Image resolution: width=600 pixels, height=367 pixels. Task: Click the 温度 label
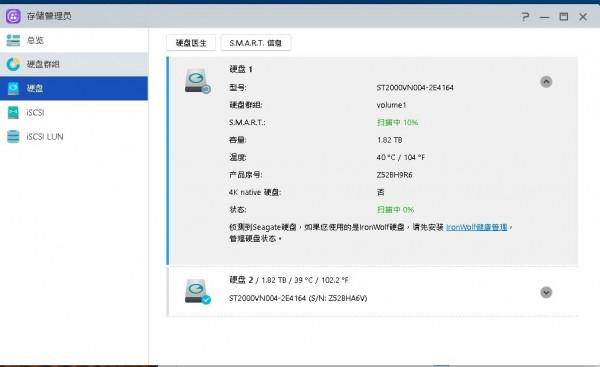point(238,157)
